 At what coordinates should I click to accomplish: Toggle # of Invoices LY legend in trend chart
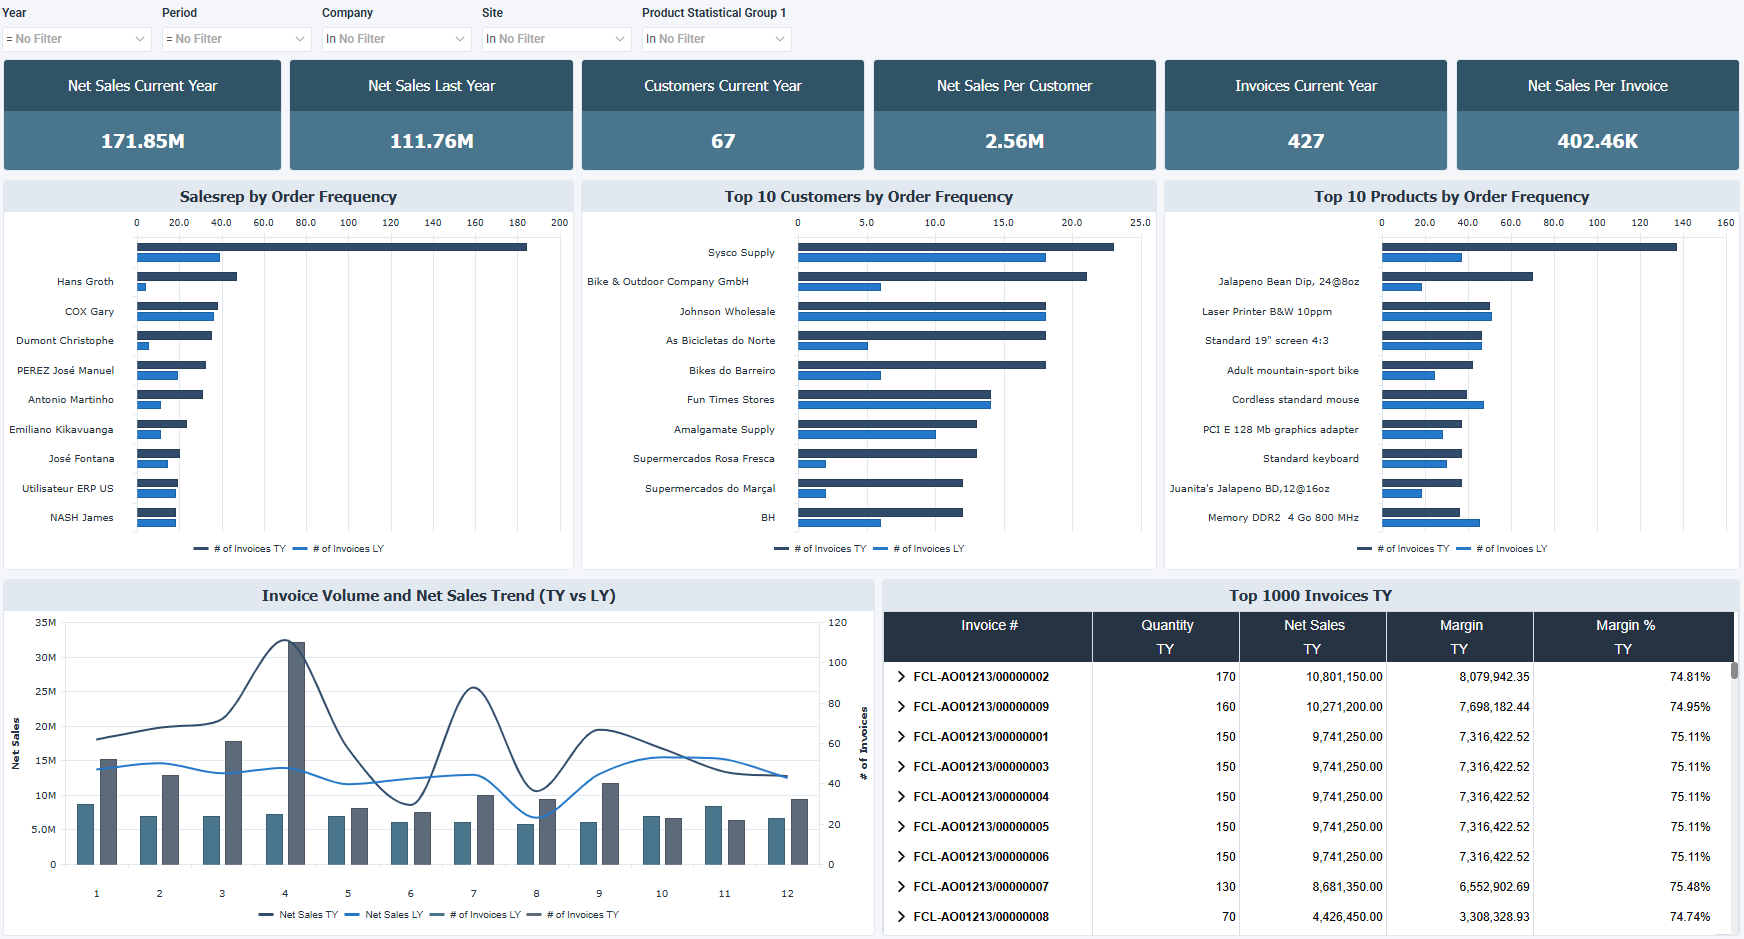click(x=475, y=915)
